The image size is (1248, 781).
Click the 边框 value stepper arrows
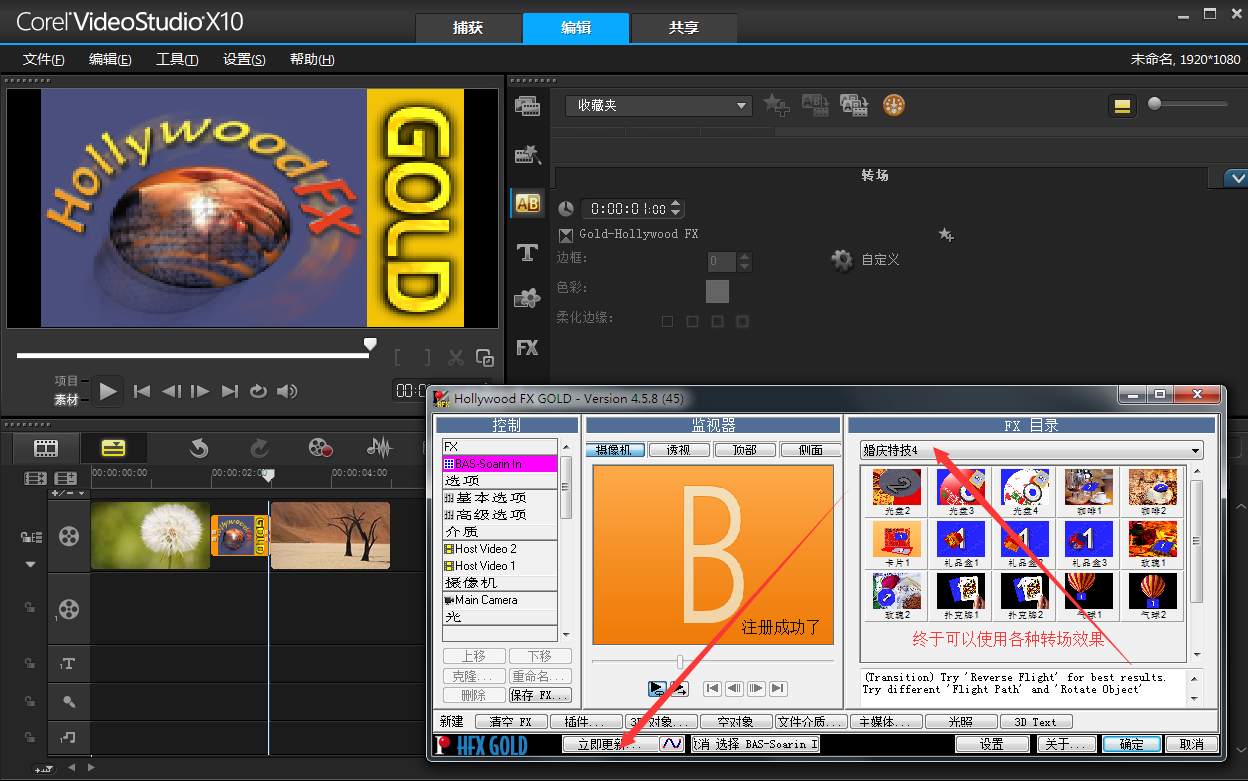point(744,262)
